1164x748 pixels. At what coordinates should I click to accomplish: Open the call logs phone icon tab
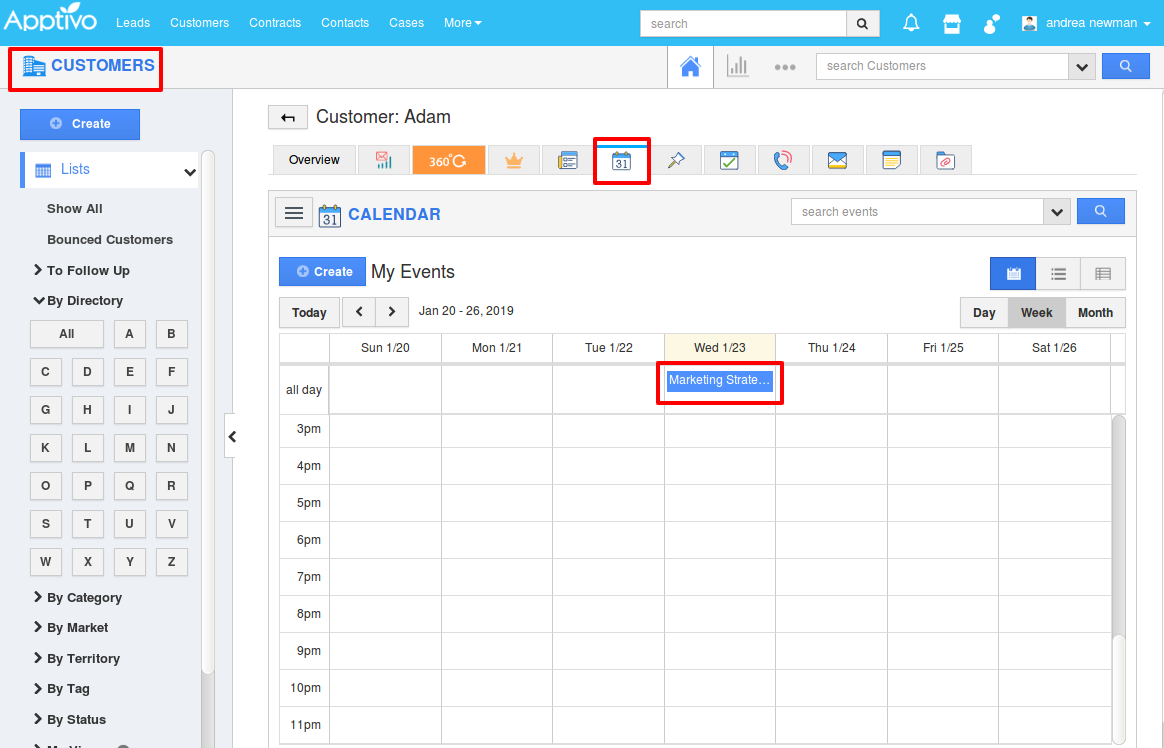783,160
